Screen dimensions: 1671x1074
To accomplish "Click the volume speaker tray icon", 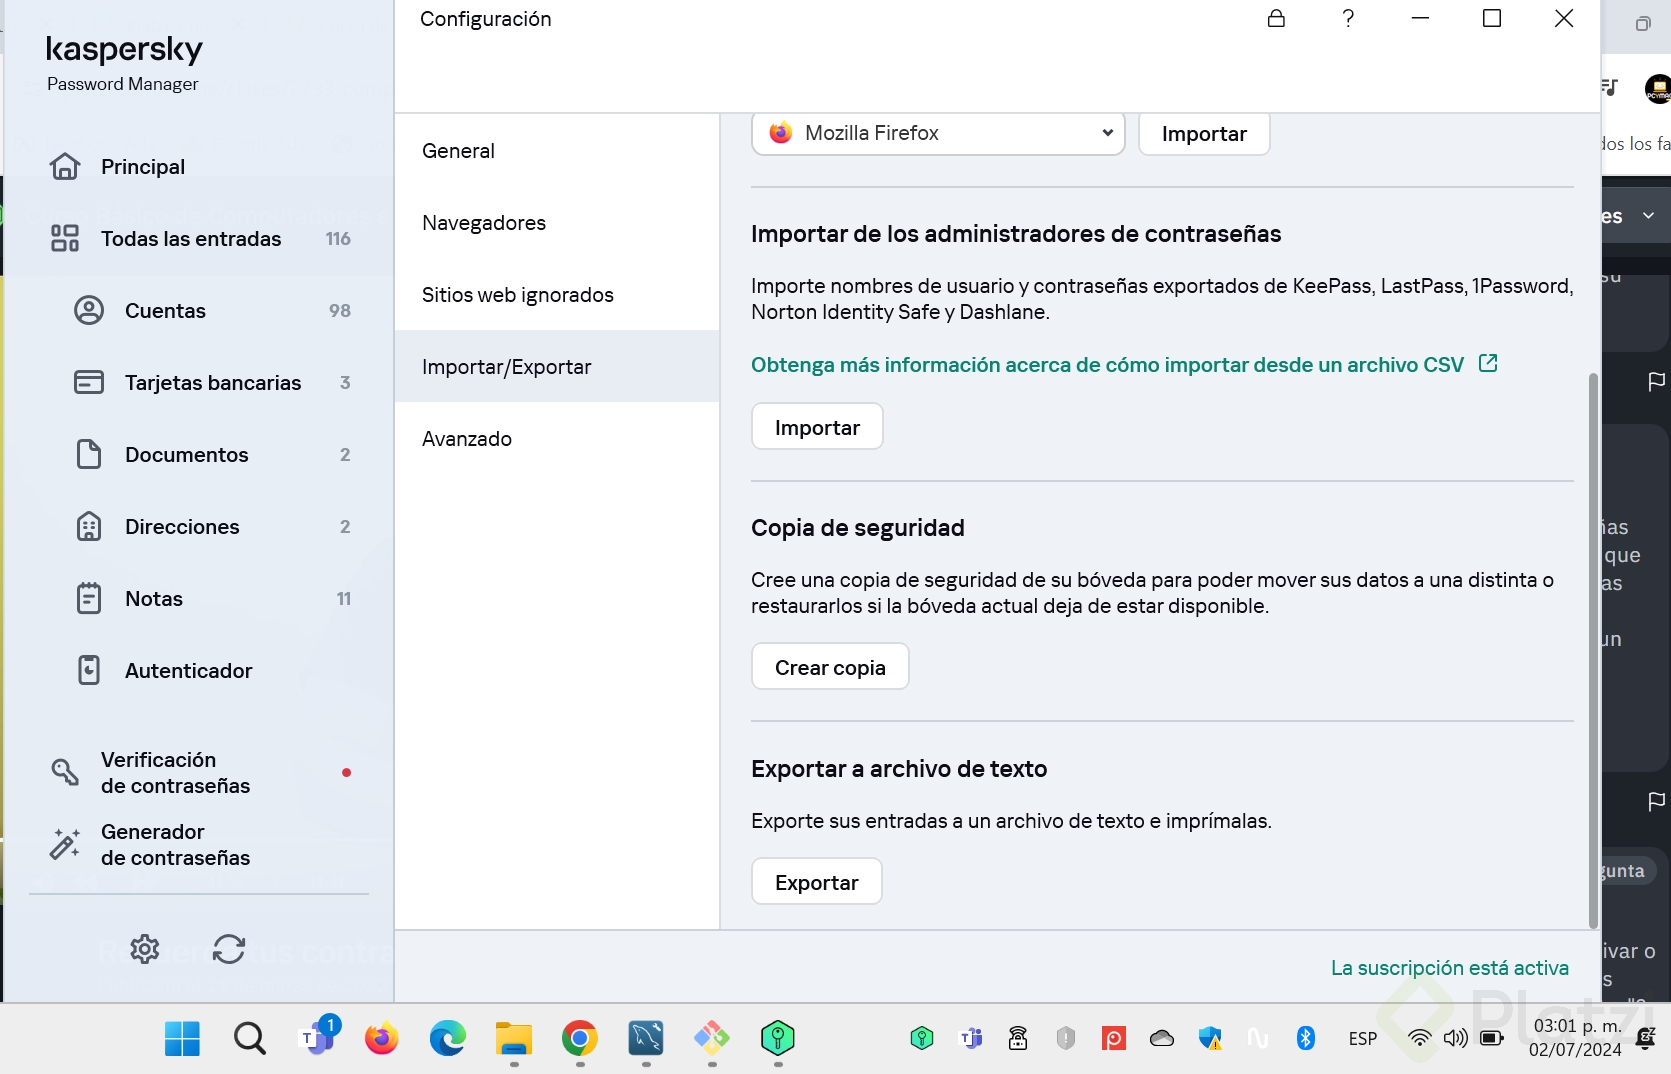I will pyautogui.click(x=1455, y=1038).
